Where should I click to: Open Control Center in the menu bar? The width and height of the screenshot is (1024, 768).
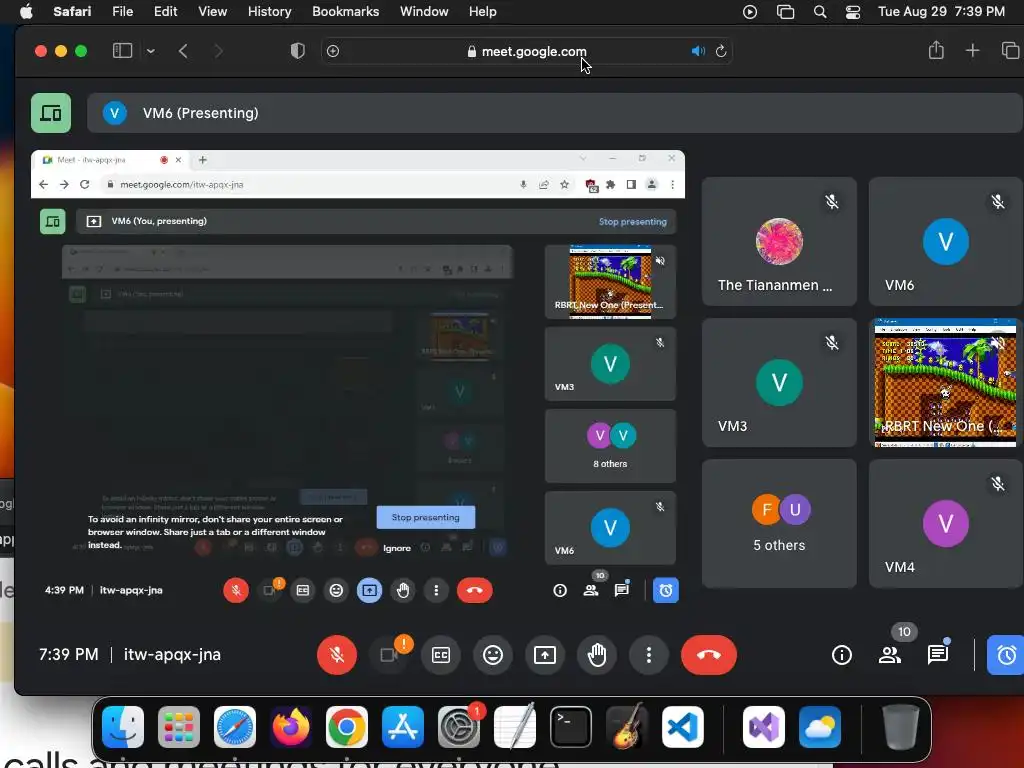coord(852,12)
